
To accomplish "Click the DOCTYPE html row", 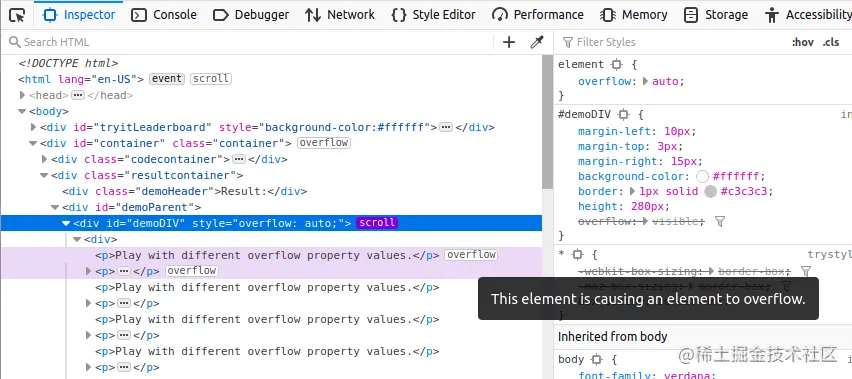I will click(68, 63).
